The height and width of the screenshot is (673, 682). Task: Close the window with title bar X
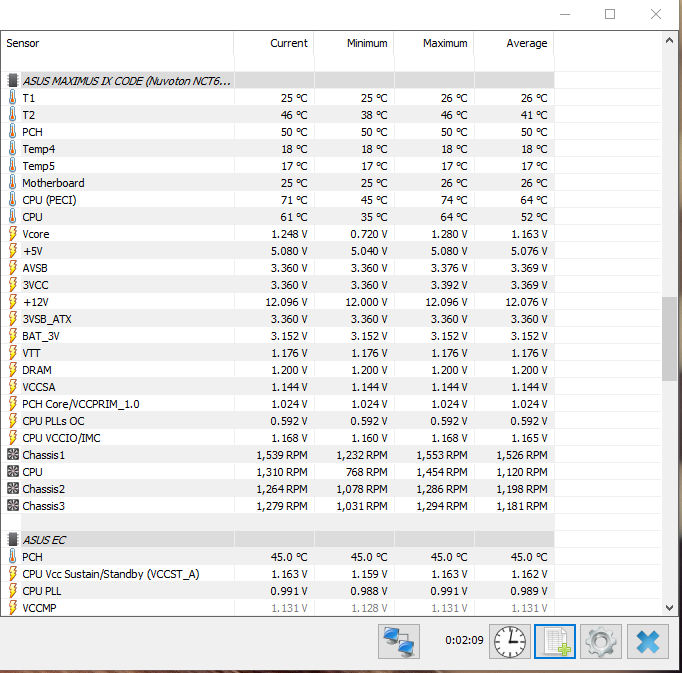coord(656,14)
